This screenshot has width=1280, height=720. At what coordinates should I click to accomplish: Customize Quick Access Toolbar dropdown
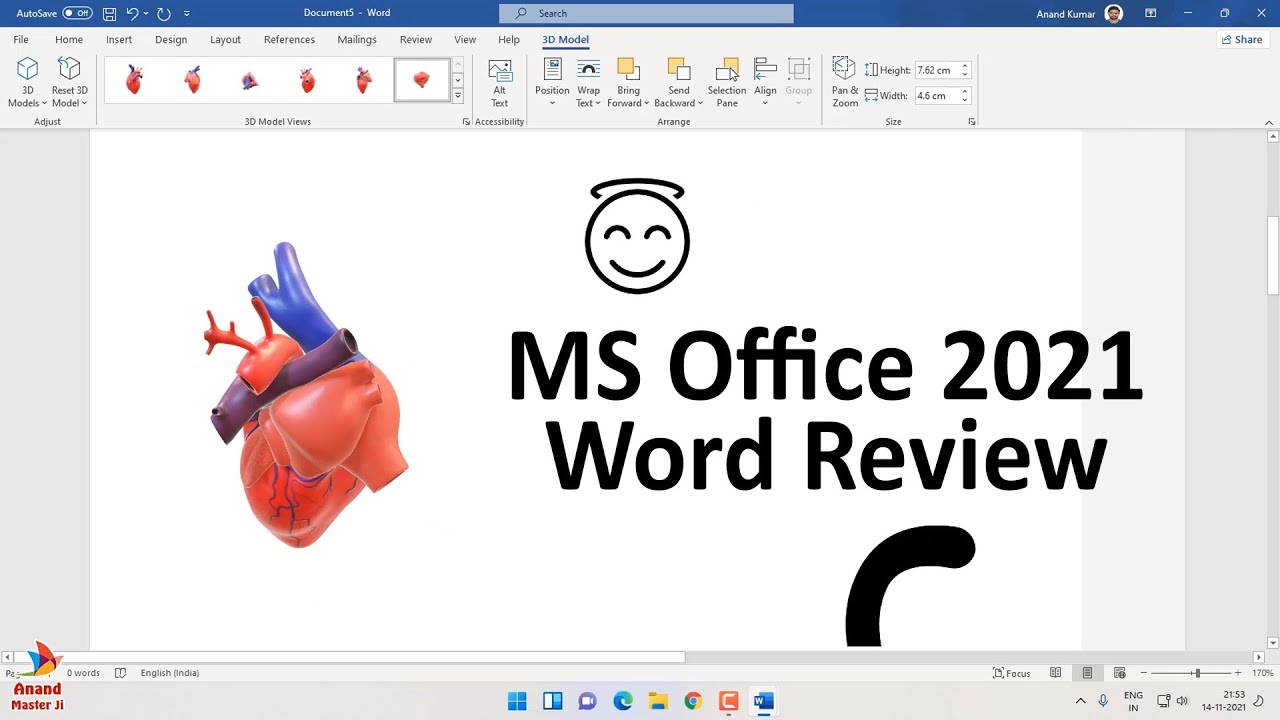click(186, 13)
